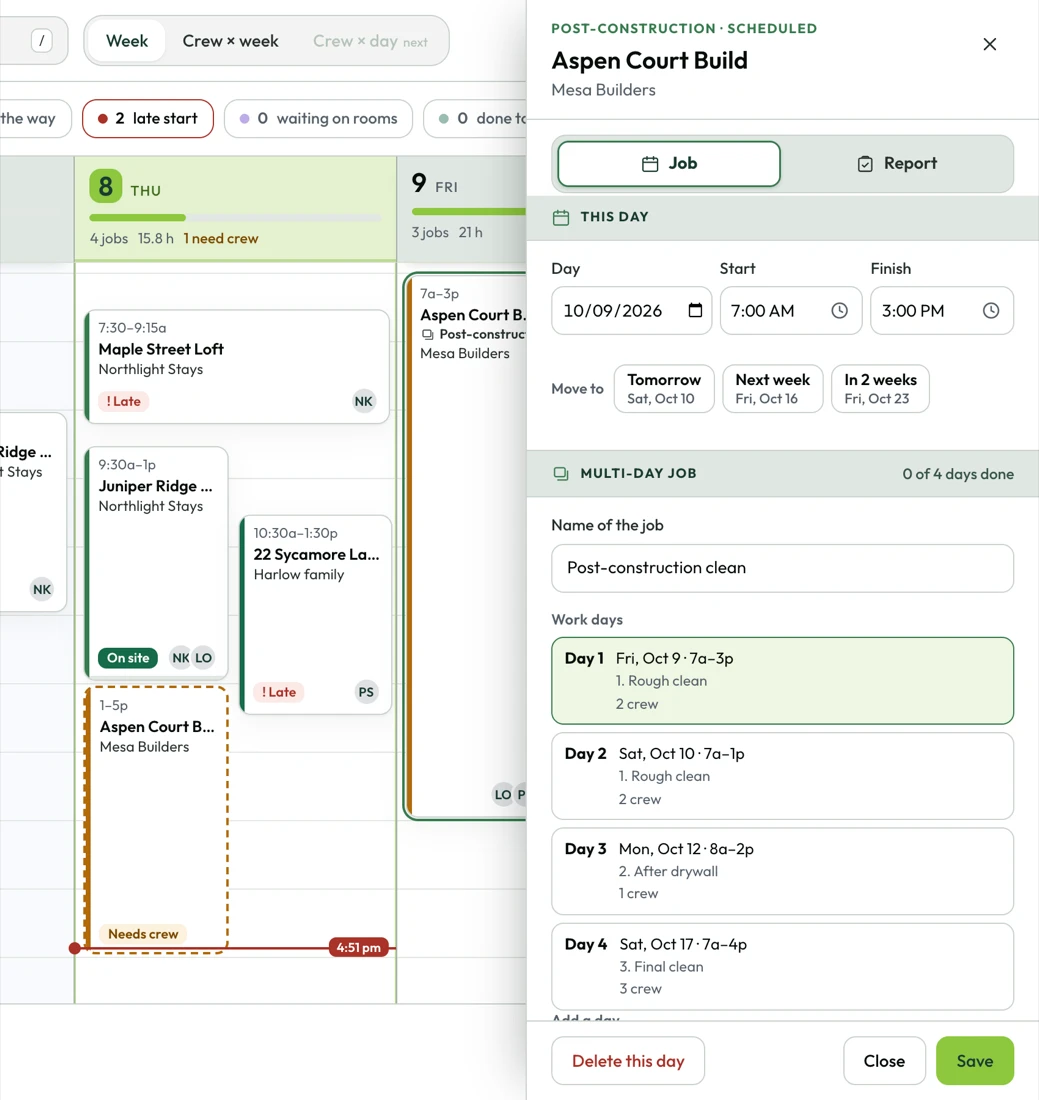Open the date picker calendar icon
This screenshot has width=1039, height=1100.
[695, 310]
